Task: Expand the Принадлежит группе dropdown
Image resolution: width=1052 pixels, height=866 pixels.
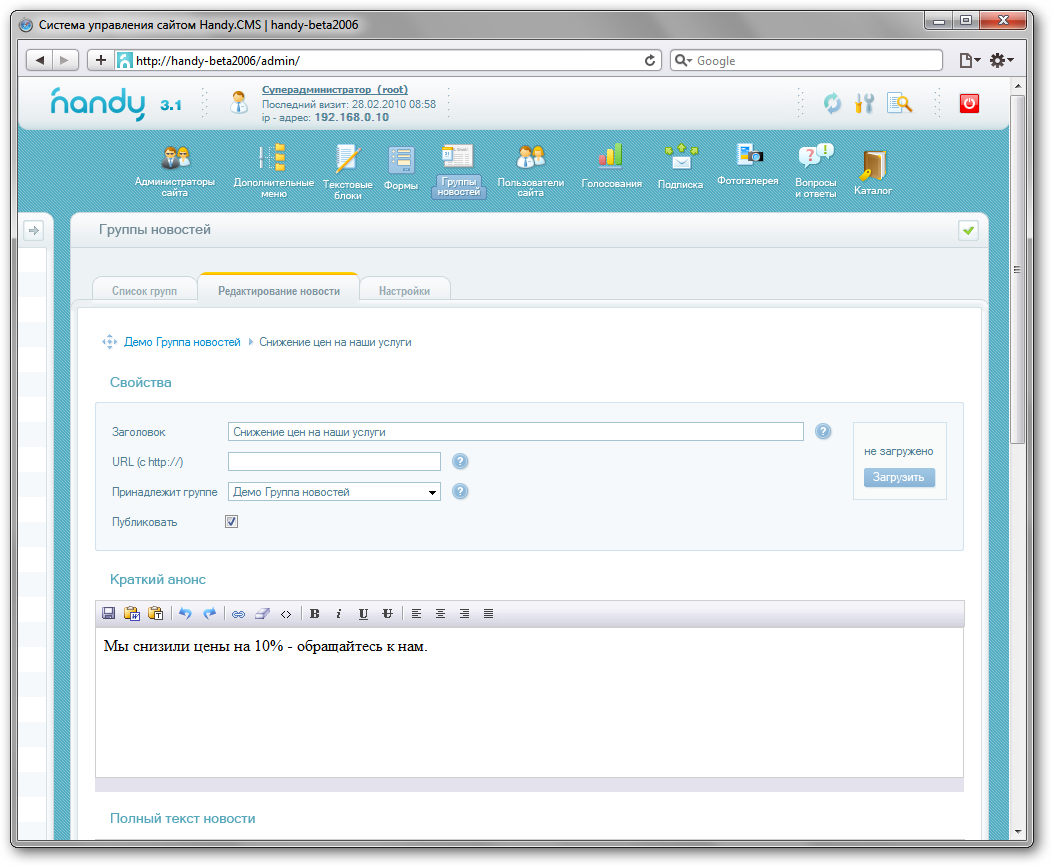Action: (x=432, y=492)
